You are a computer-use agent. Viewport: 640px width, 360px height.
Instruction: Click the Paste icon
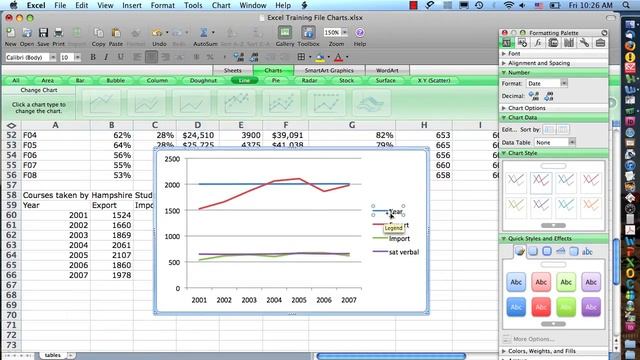[x=116, y=33]
